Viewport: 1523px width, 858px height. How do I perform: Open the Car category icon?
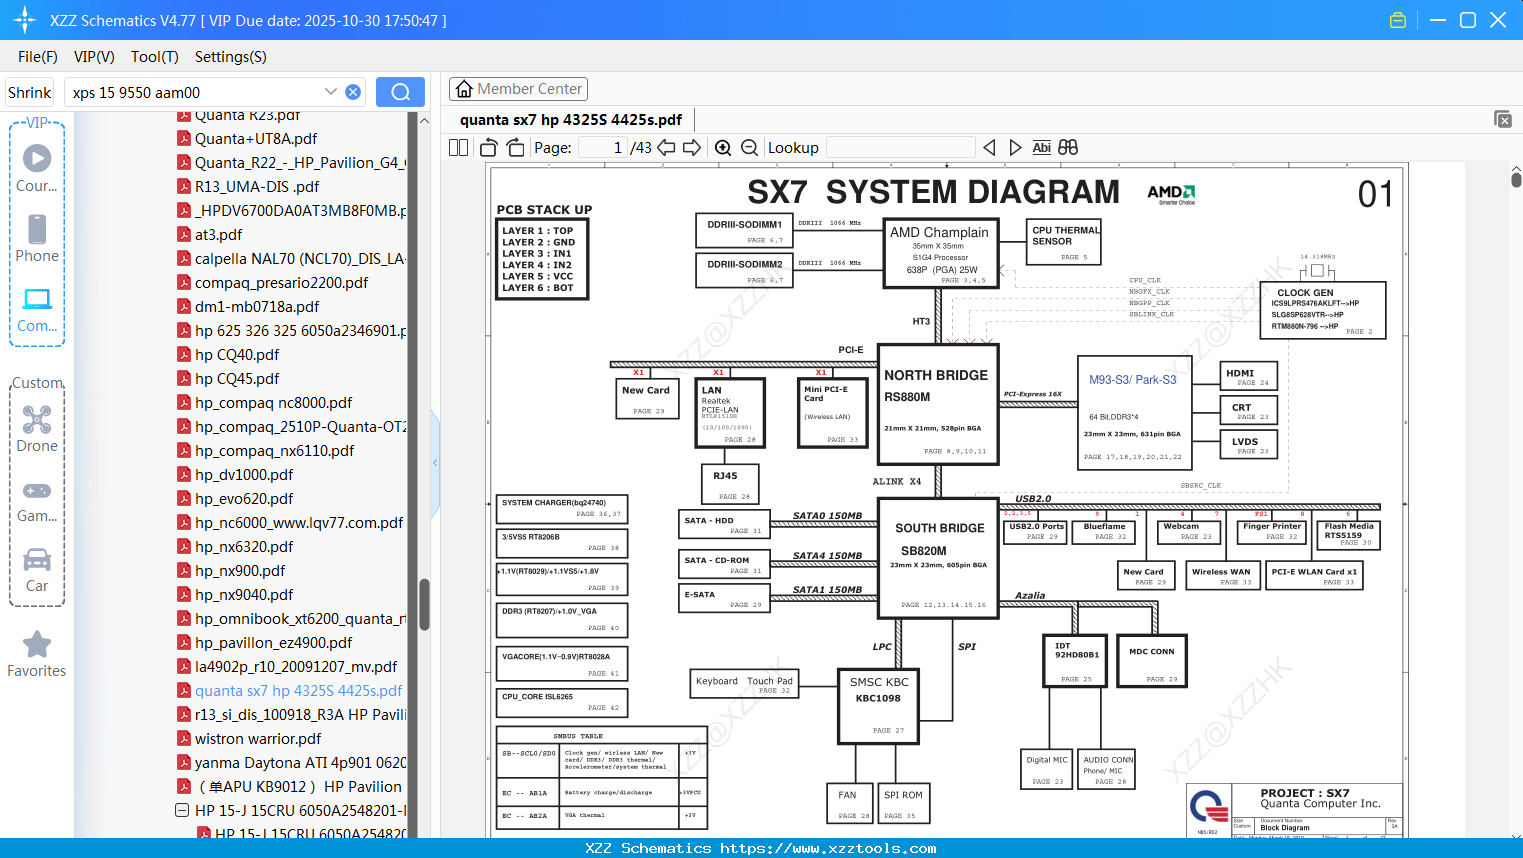(x=37, y=569)
